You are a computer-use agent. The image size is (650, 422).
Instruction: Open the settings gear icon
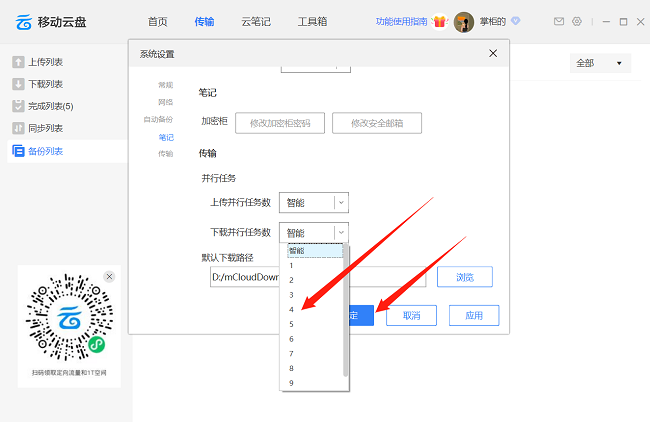click(577, 21)
